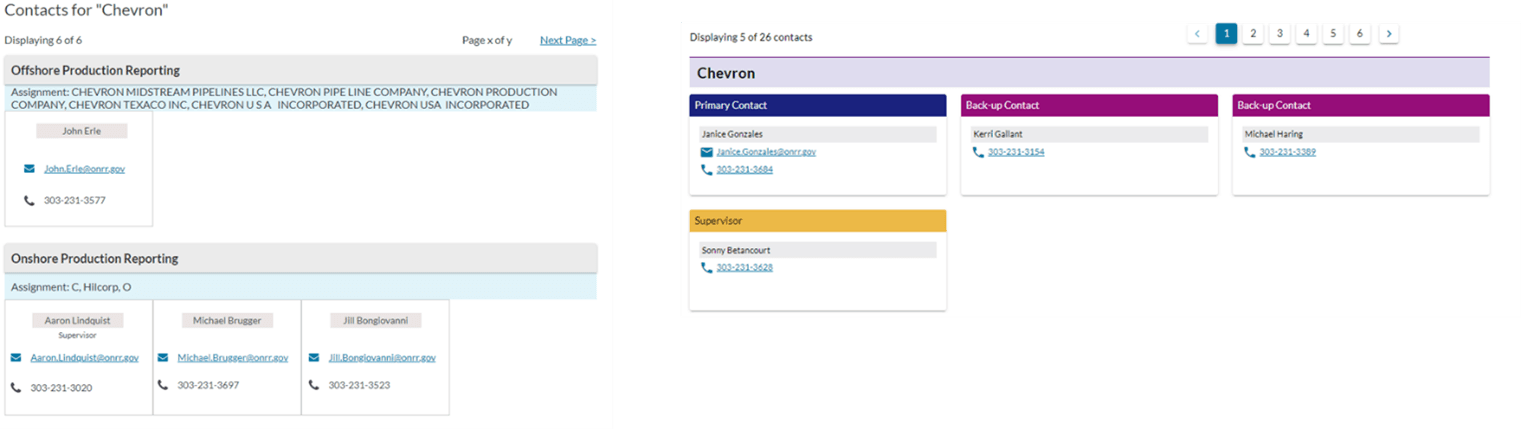Go to the next page using right chevron
This screenshot has width=1521, height=429.
coord(1388,34)
